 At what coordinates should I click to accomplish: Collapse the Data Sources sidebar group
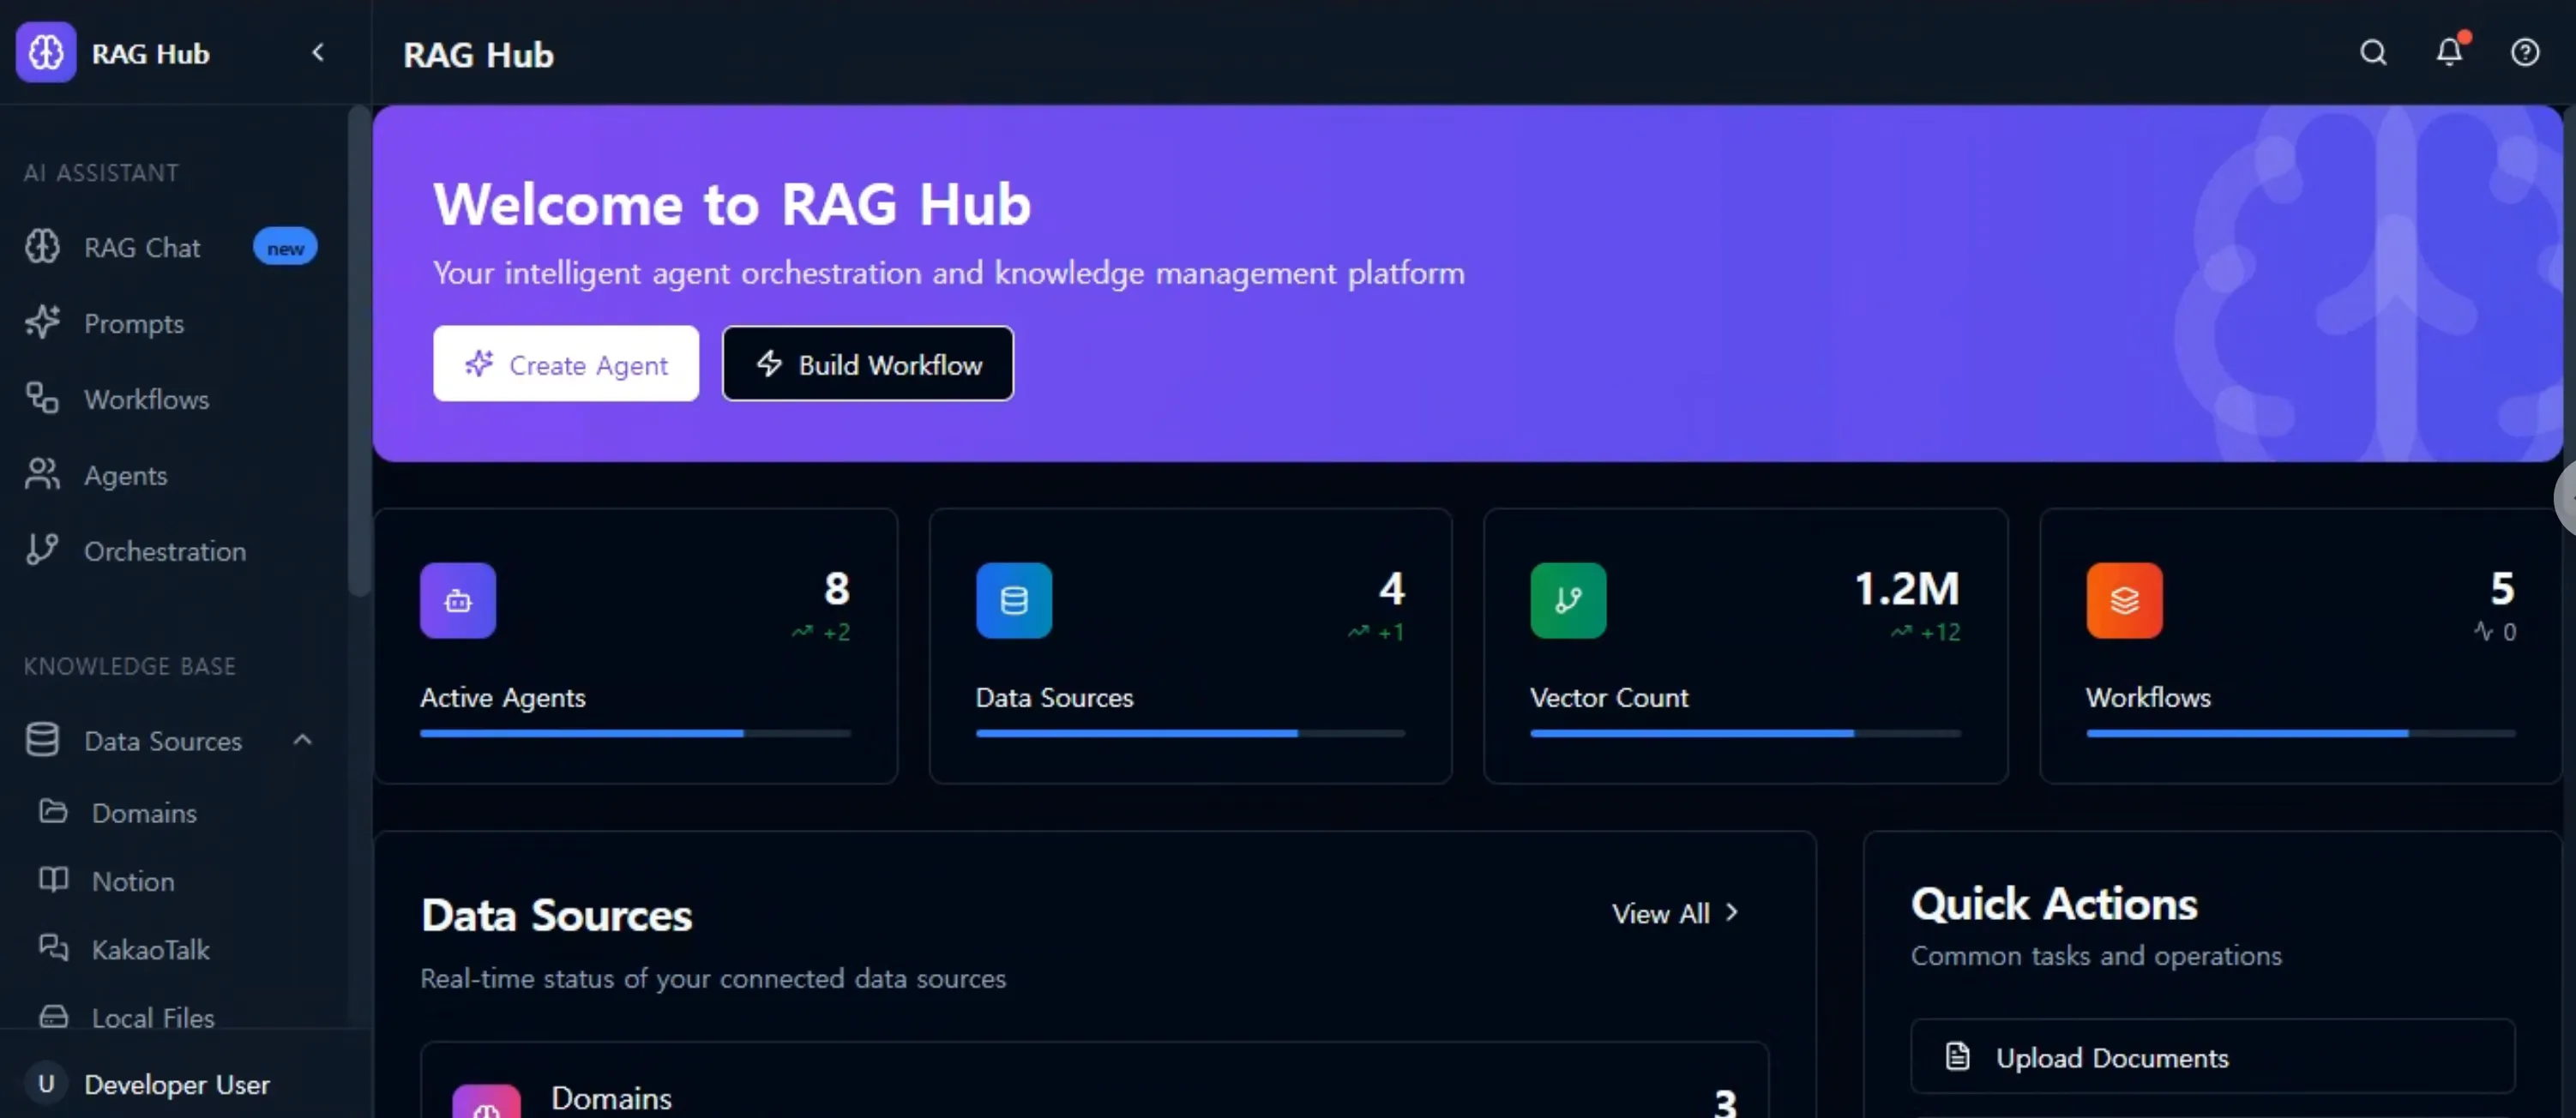tap(303, 740)
